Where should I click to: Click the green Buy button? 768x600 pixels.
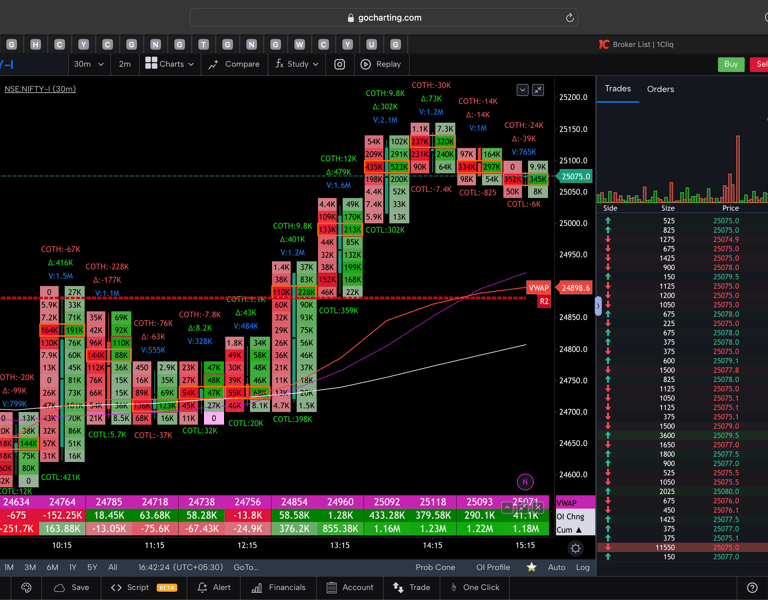[731, 64]
